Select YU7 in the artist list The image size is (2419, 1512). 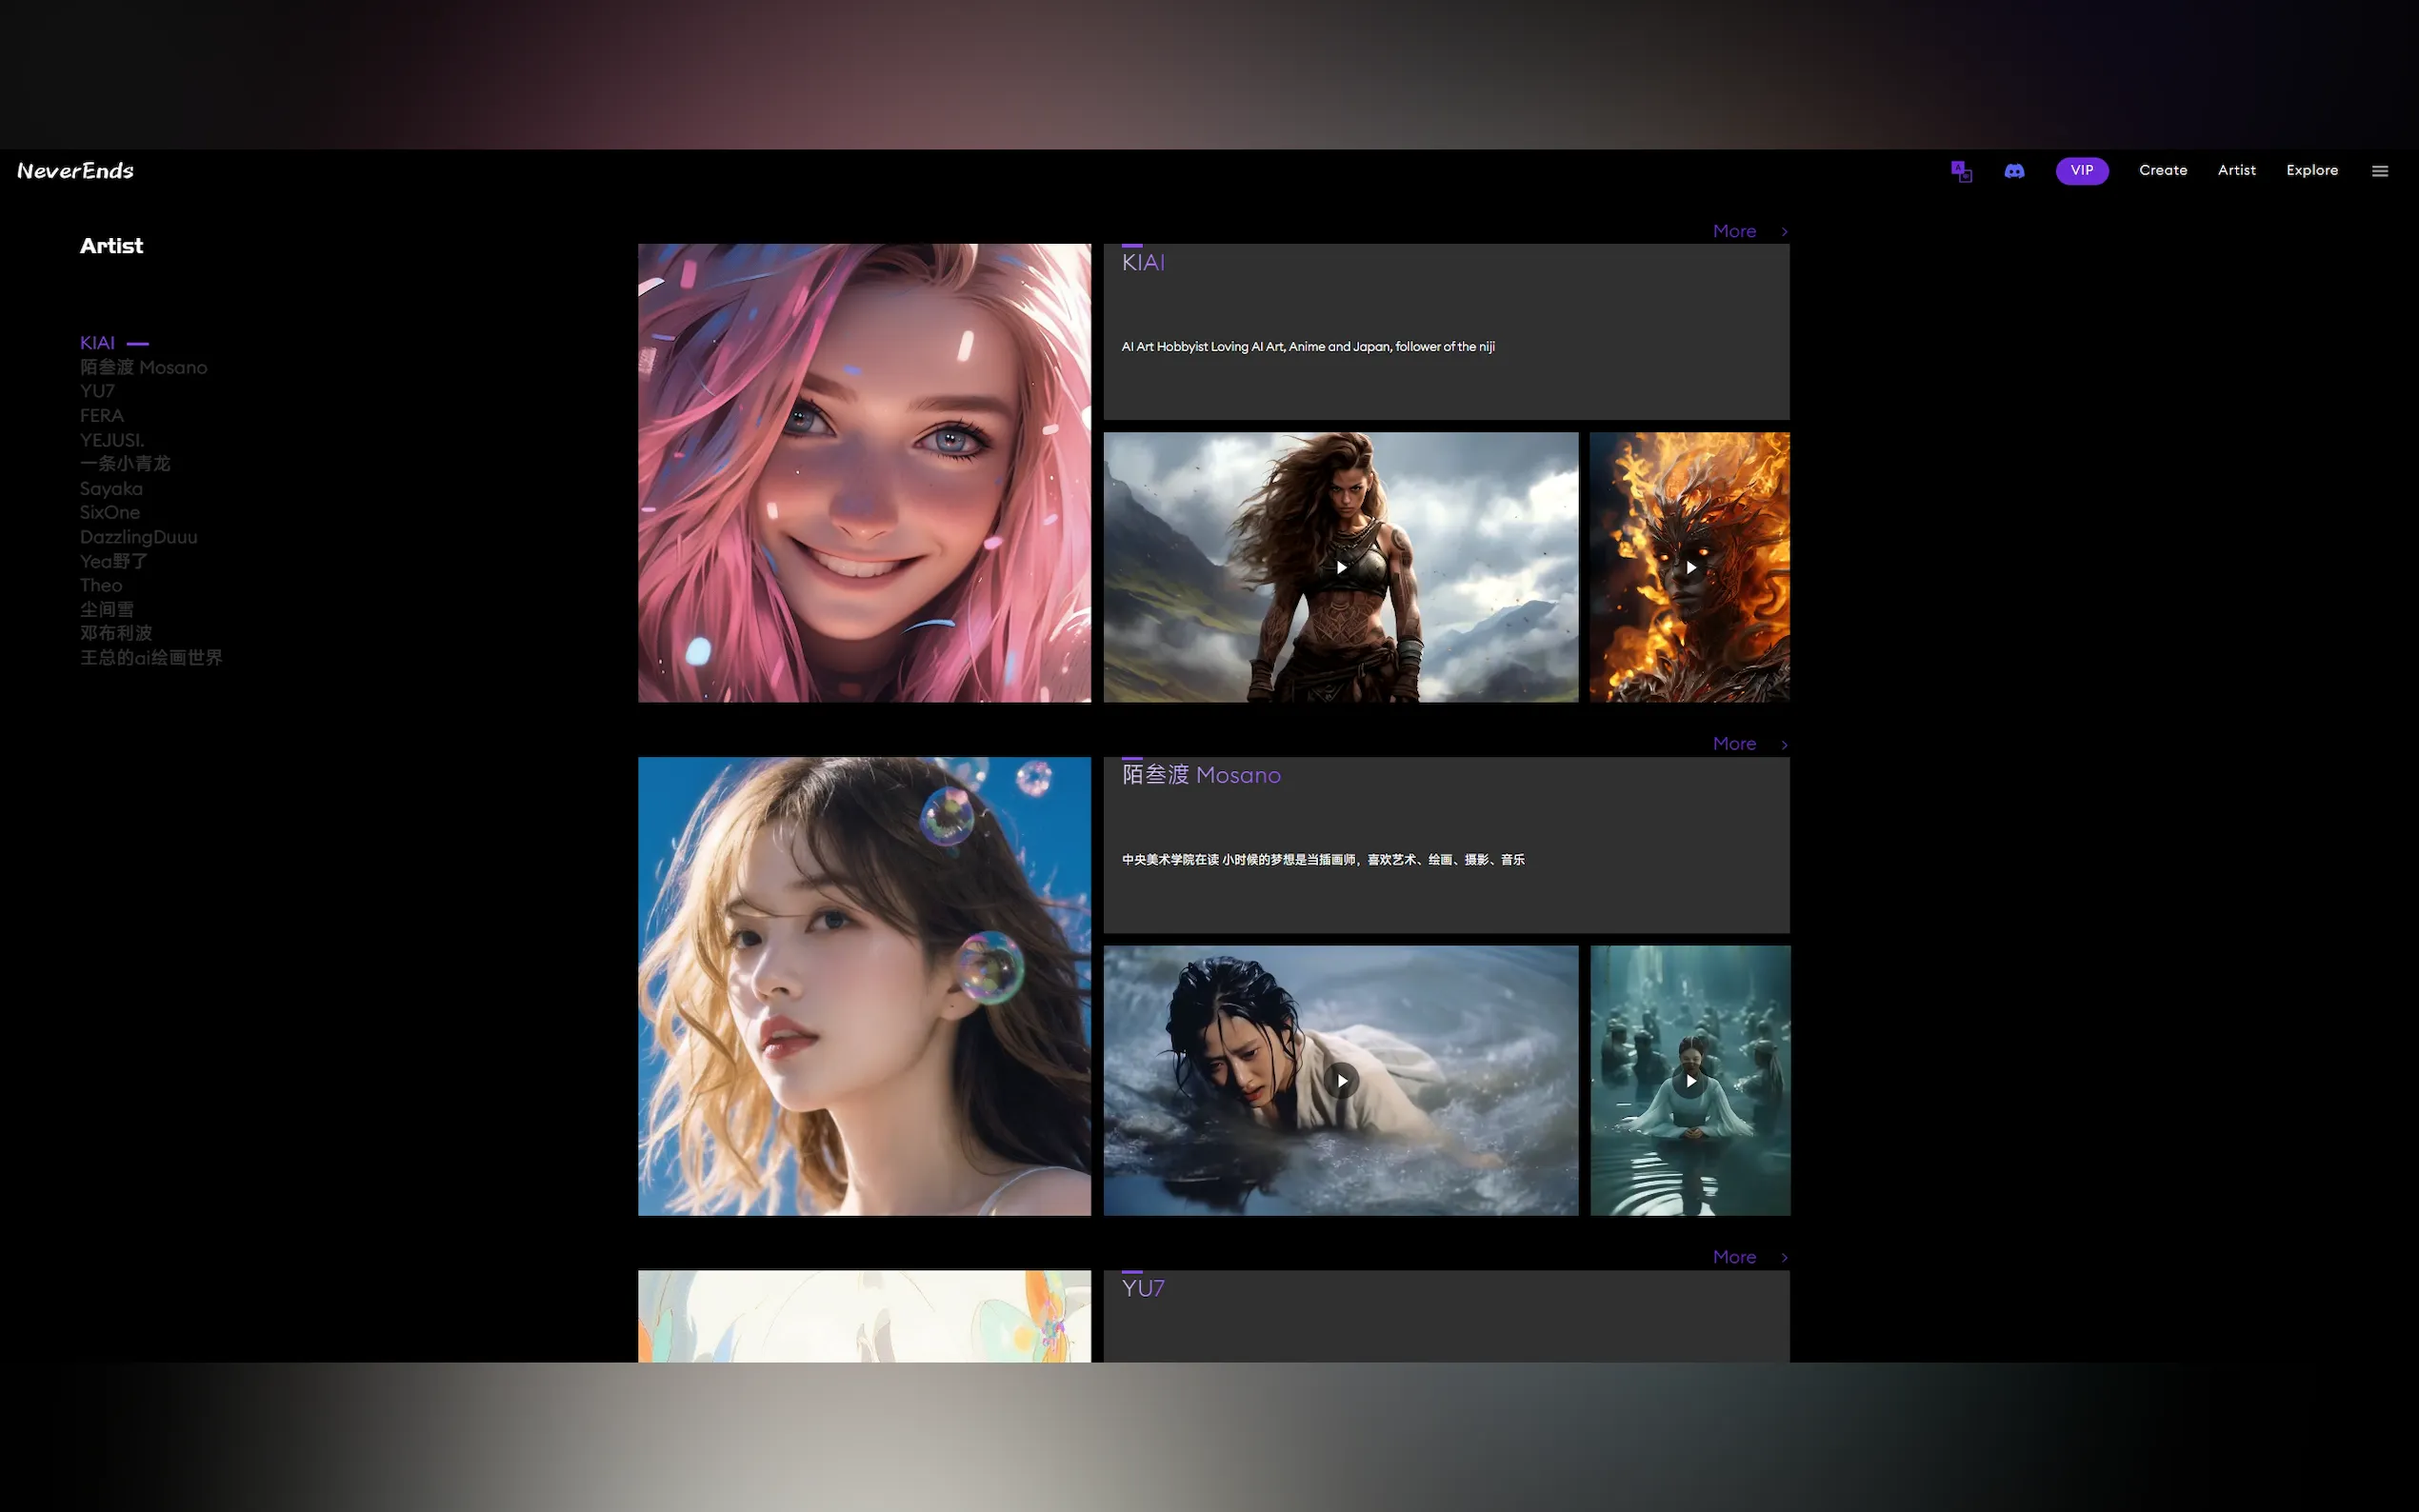[97, 391]
